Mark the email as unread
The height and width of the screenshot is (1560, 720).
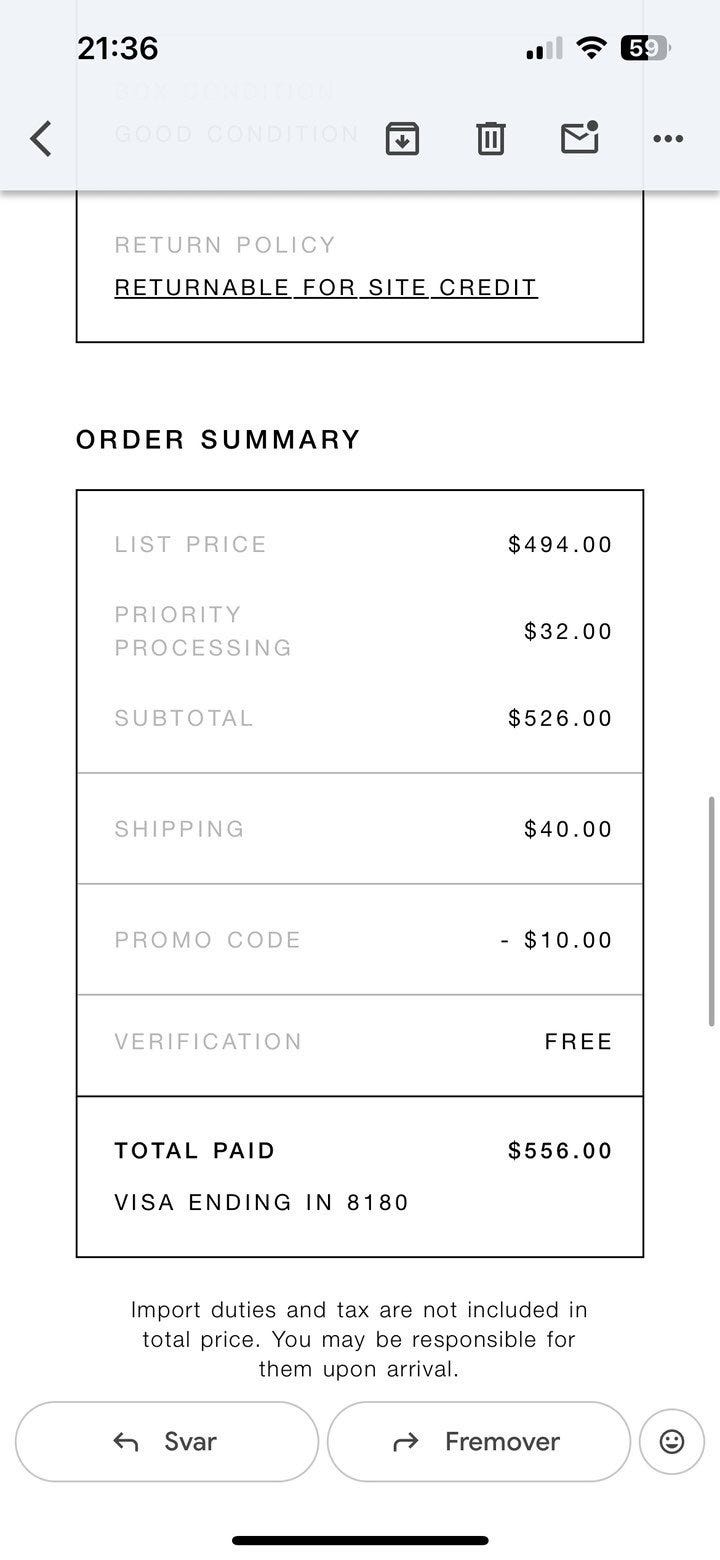point(580,138)
